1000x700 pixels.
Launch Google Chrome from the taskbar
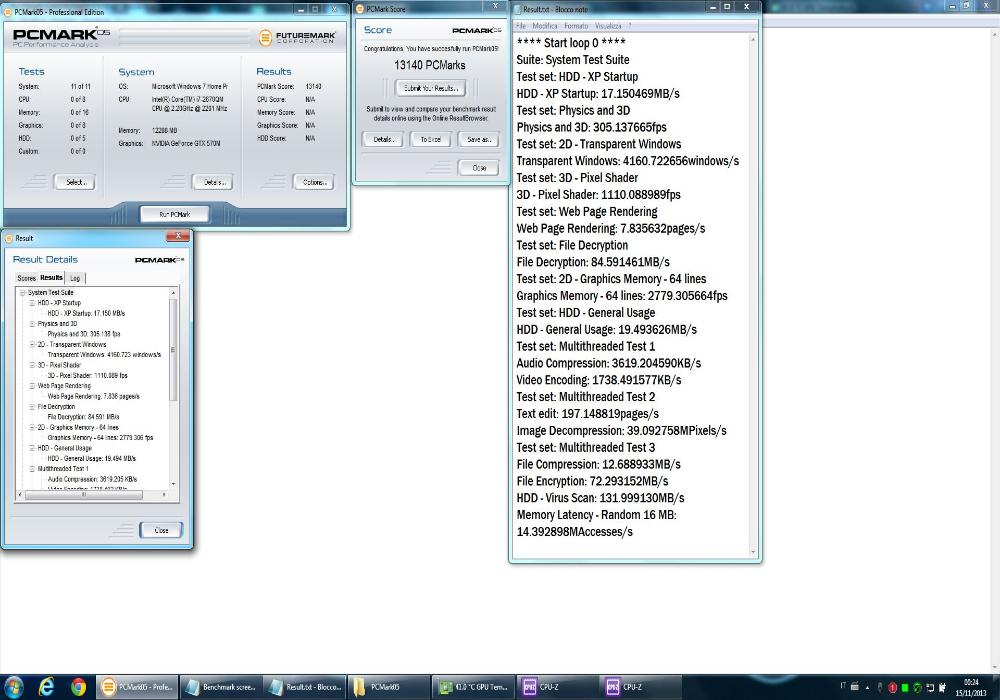pos(78,687)
